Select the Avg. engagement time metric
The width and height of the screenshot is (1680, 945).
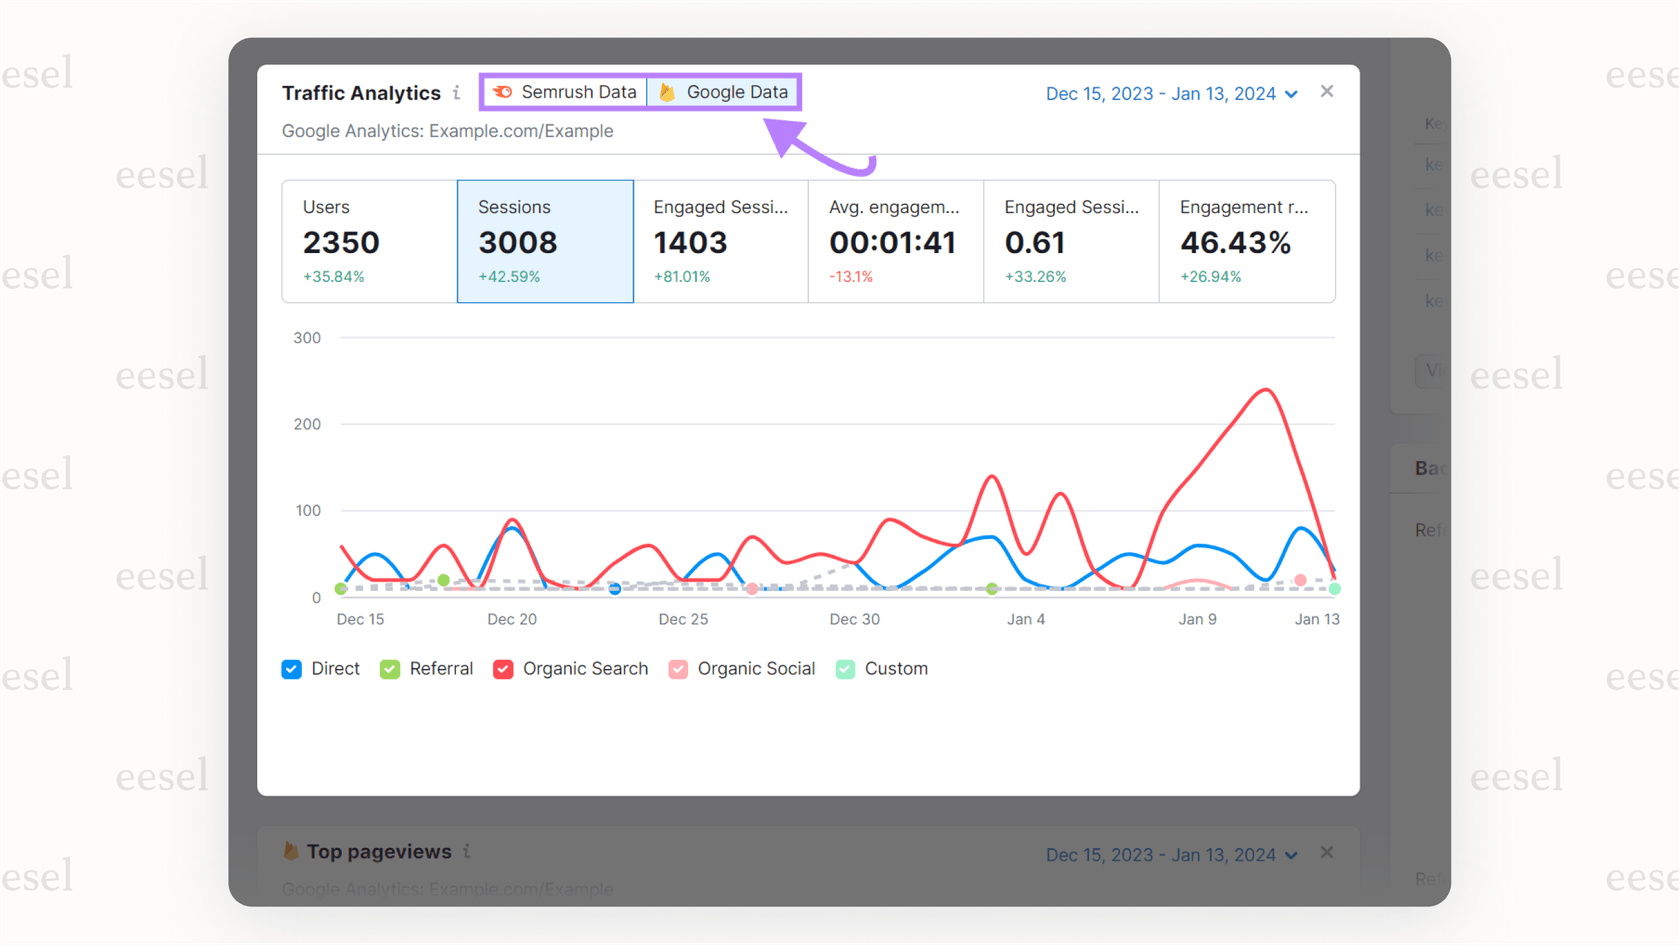pos(895,241)
